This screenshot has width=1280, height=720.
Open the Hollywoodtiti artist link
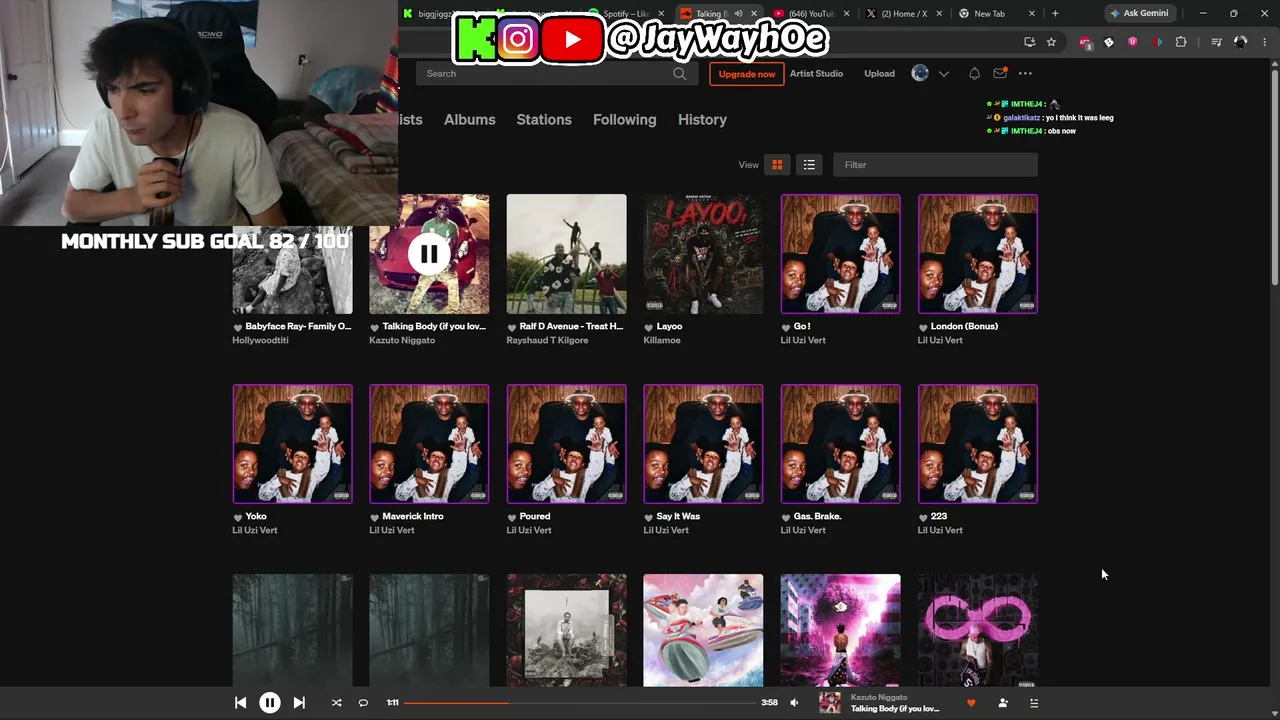(260, 340)
